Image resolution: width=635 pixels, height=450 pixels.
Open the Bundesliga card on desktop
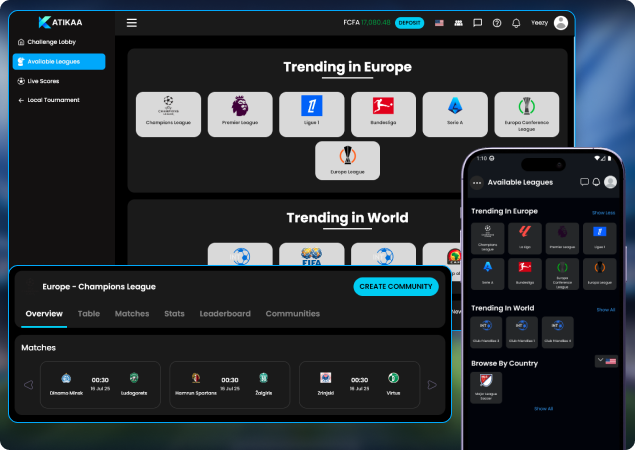click(384, 114)
